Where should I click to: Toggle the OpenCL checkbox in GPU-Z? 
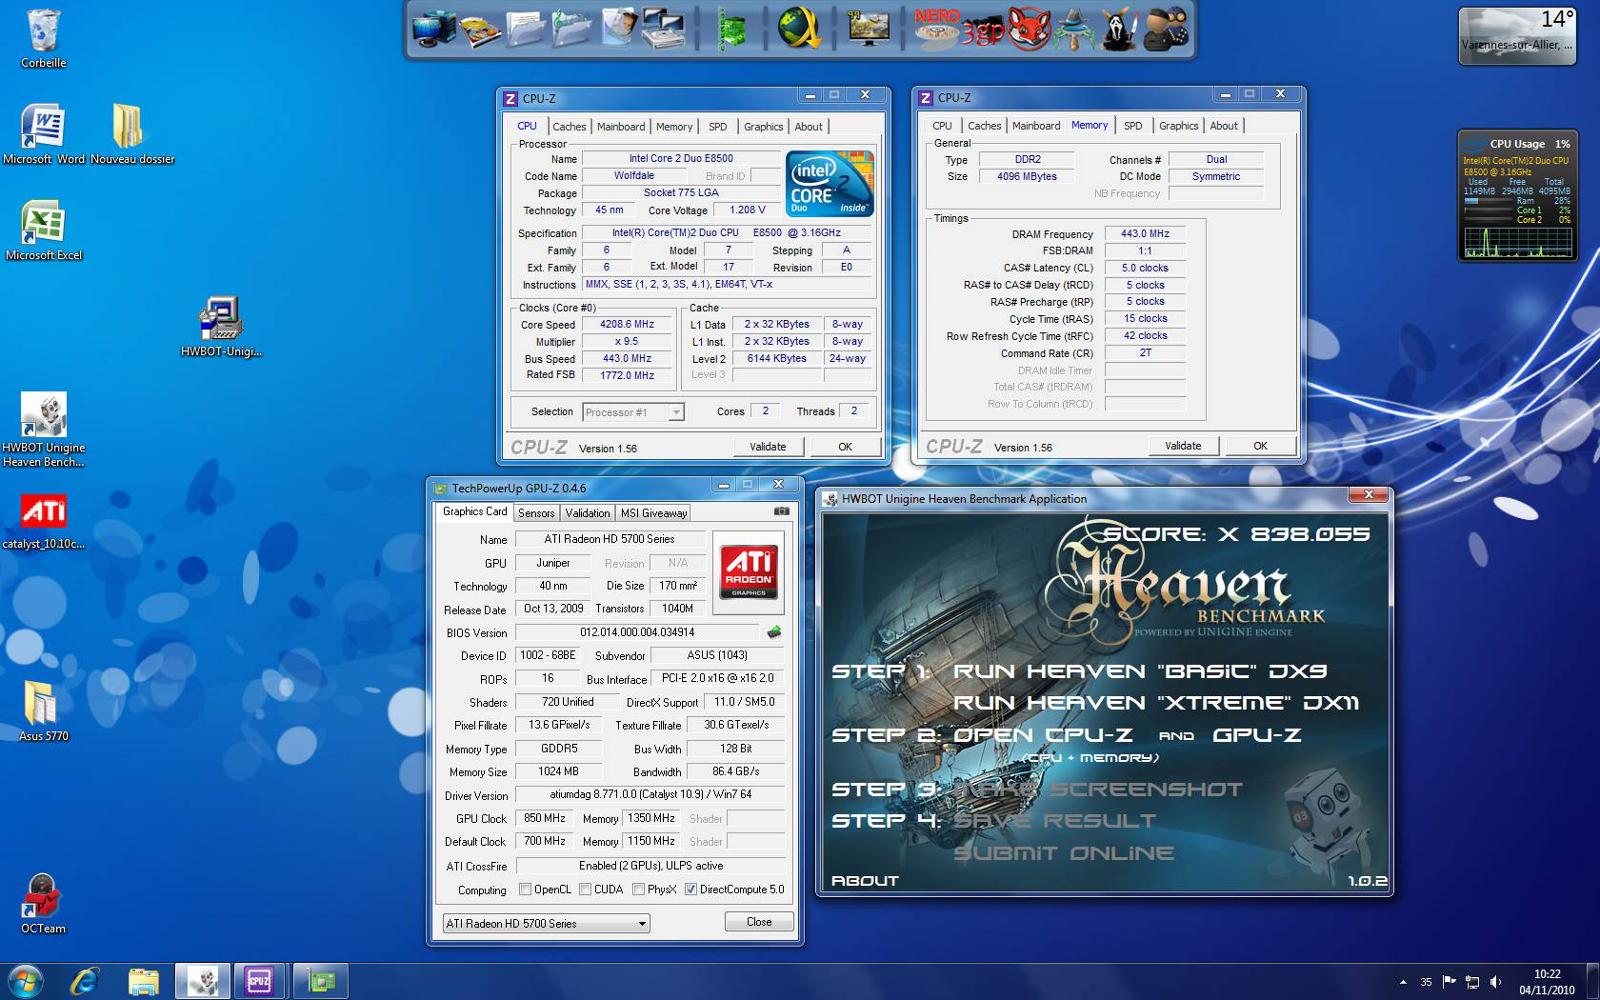(525, 889)
